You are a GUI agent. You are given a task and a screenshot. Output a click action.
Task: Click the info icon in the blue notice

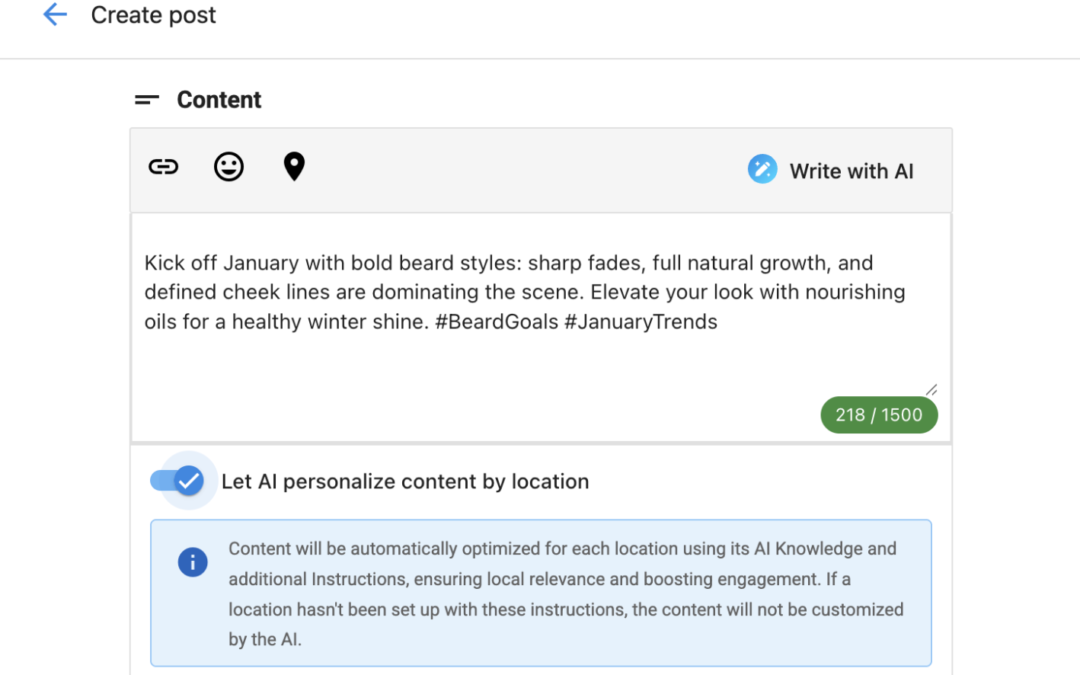click(192, 562)
